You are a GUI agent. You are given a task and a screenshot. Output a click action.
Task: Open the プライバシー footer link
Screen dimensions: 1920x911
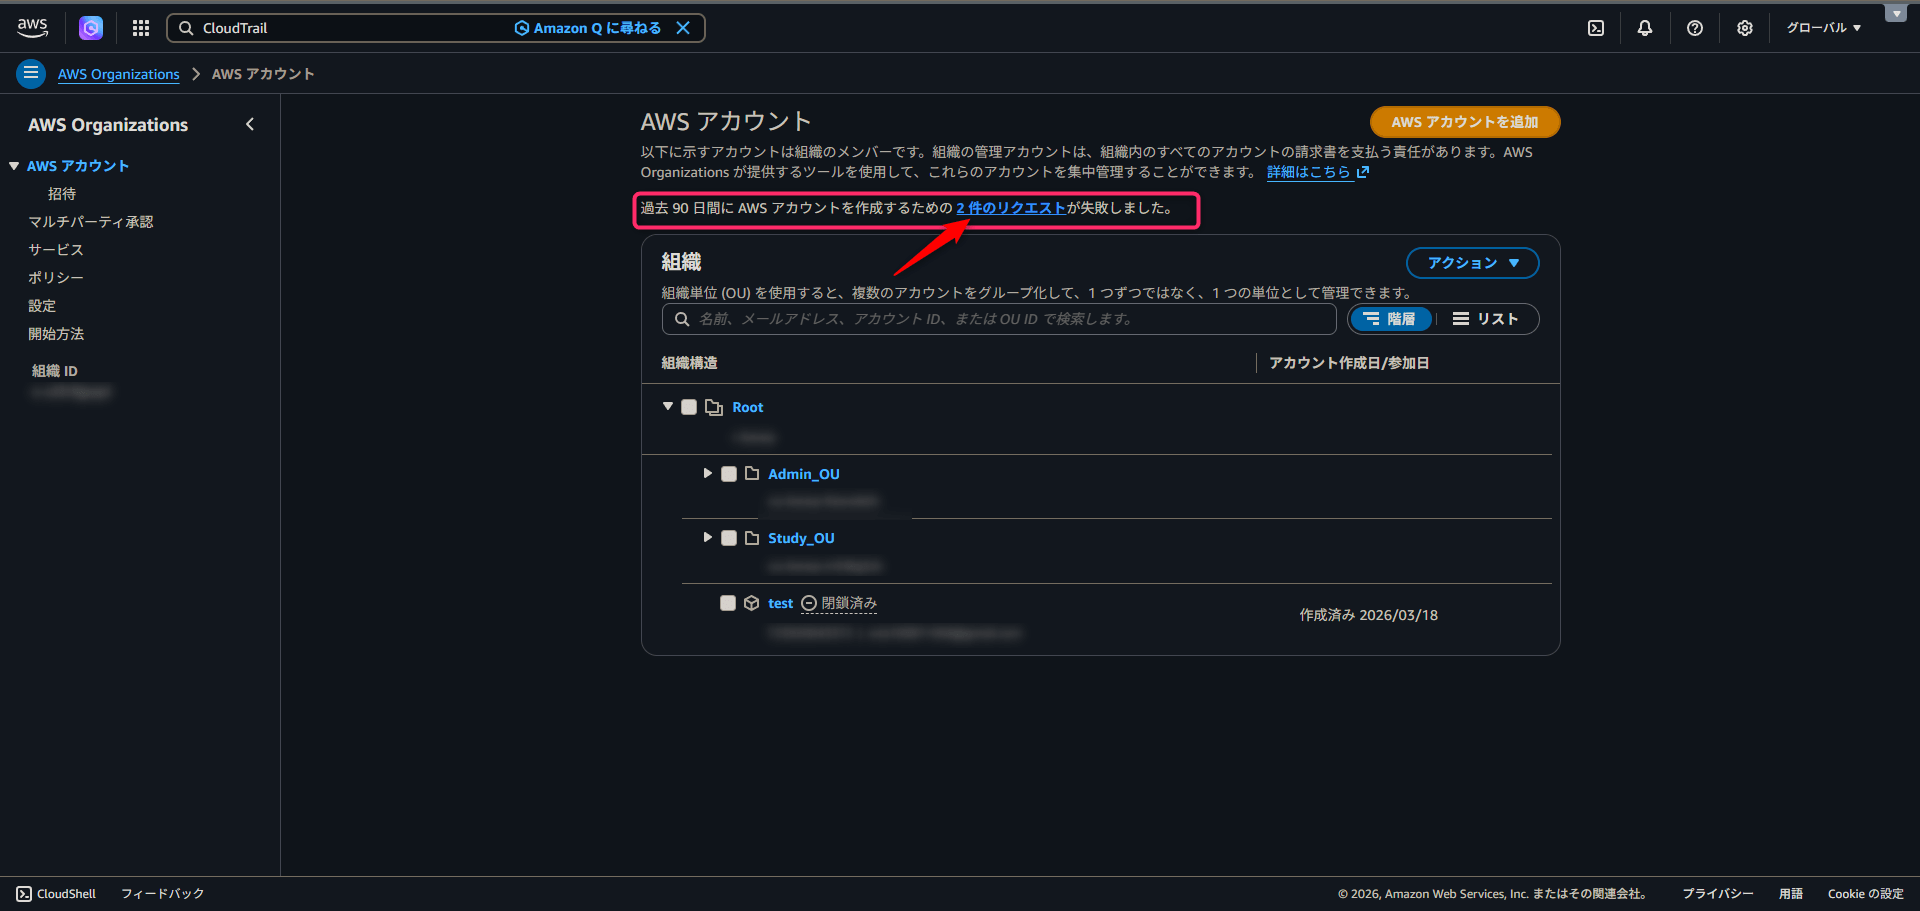[x=1717, y=894]
